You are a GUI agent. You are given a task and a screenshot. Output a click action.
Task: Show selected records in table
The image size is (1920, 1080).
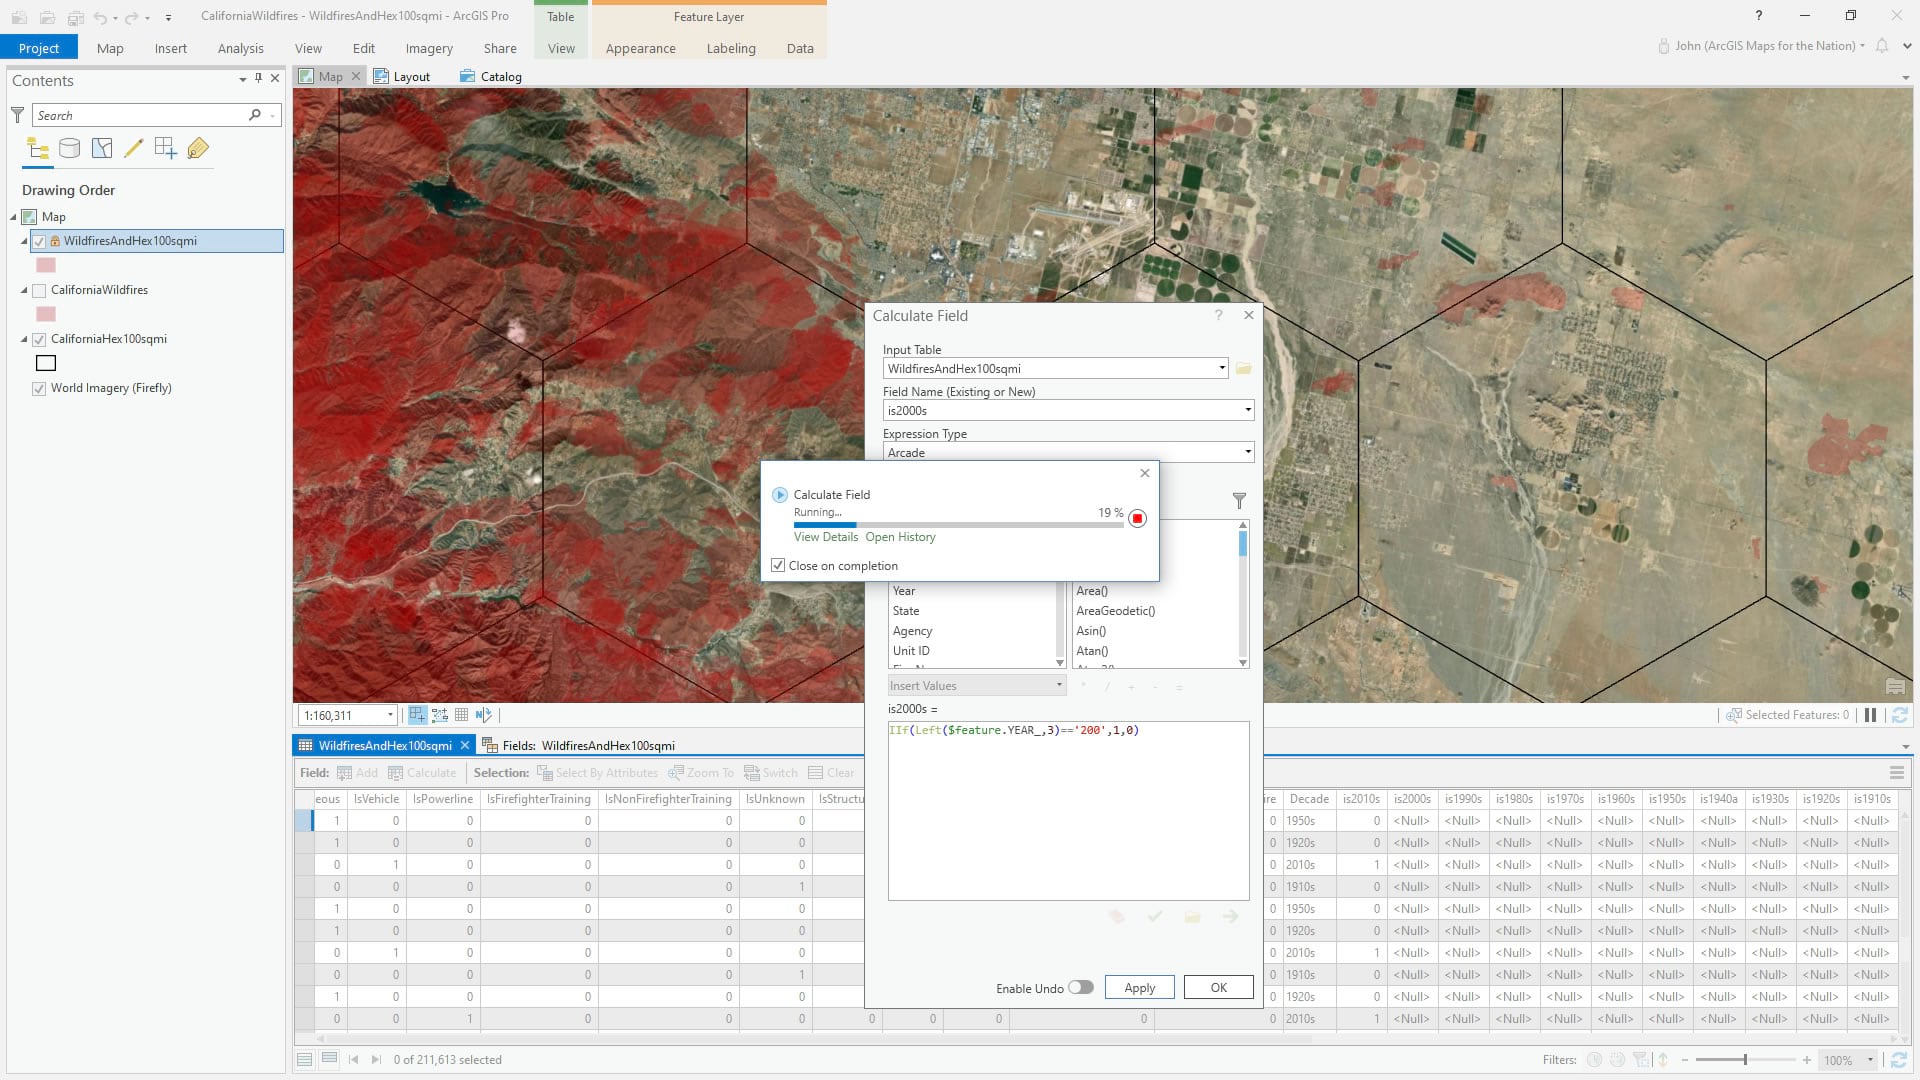click(329, 1059)
